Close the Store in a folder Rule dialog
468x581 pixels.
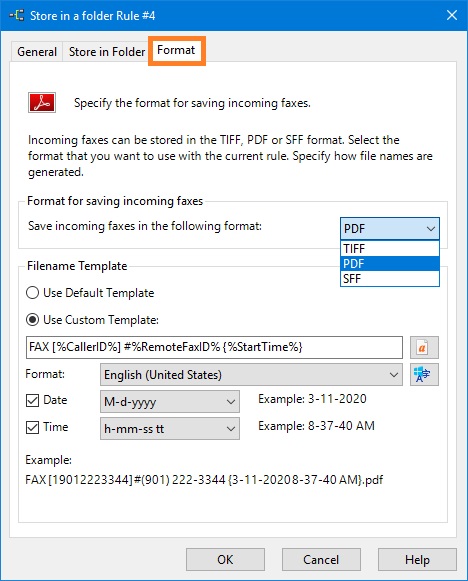[x=452, y=16]
